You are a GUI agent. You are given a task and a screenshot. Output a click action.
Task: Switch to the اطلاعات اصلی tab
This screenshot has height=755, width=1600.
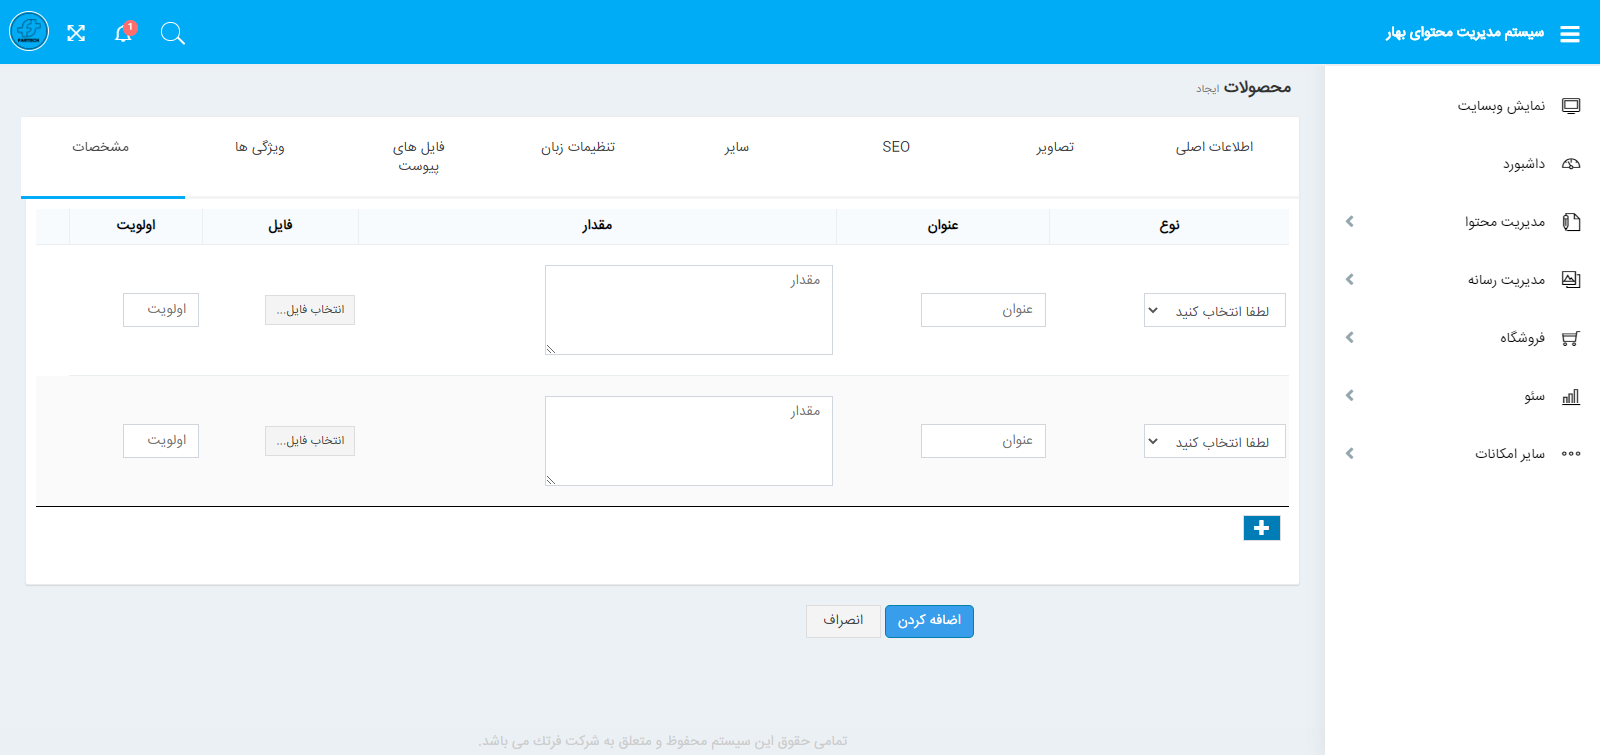[x=1214, y=147]
